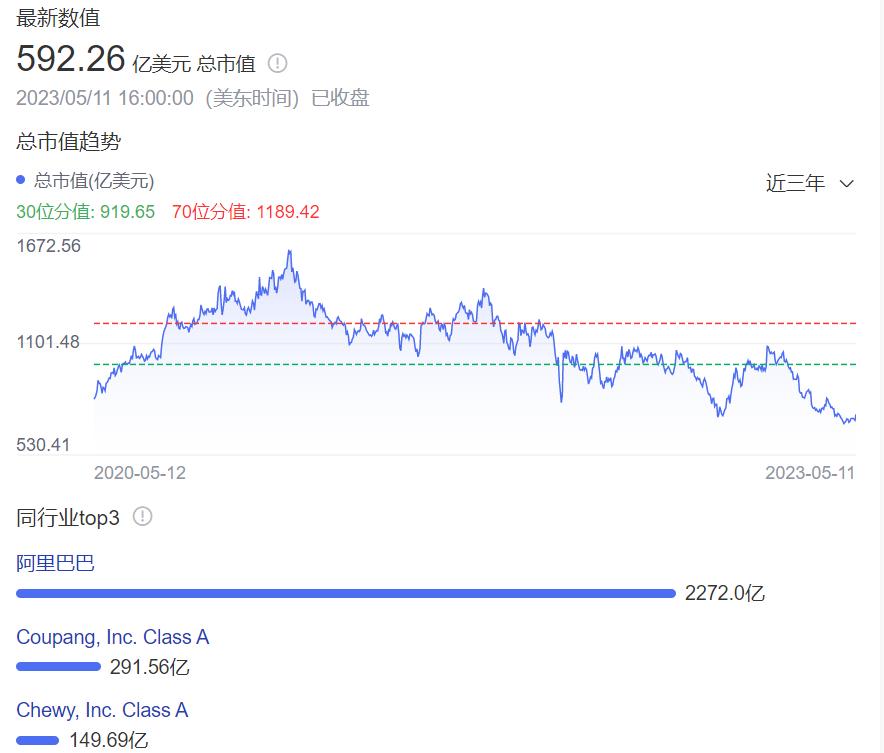The width and height of the screenshot is (884, 753).
Task: Click the 2020-05-12 start date label
Action: [139, 472]
